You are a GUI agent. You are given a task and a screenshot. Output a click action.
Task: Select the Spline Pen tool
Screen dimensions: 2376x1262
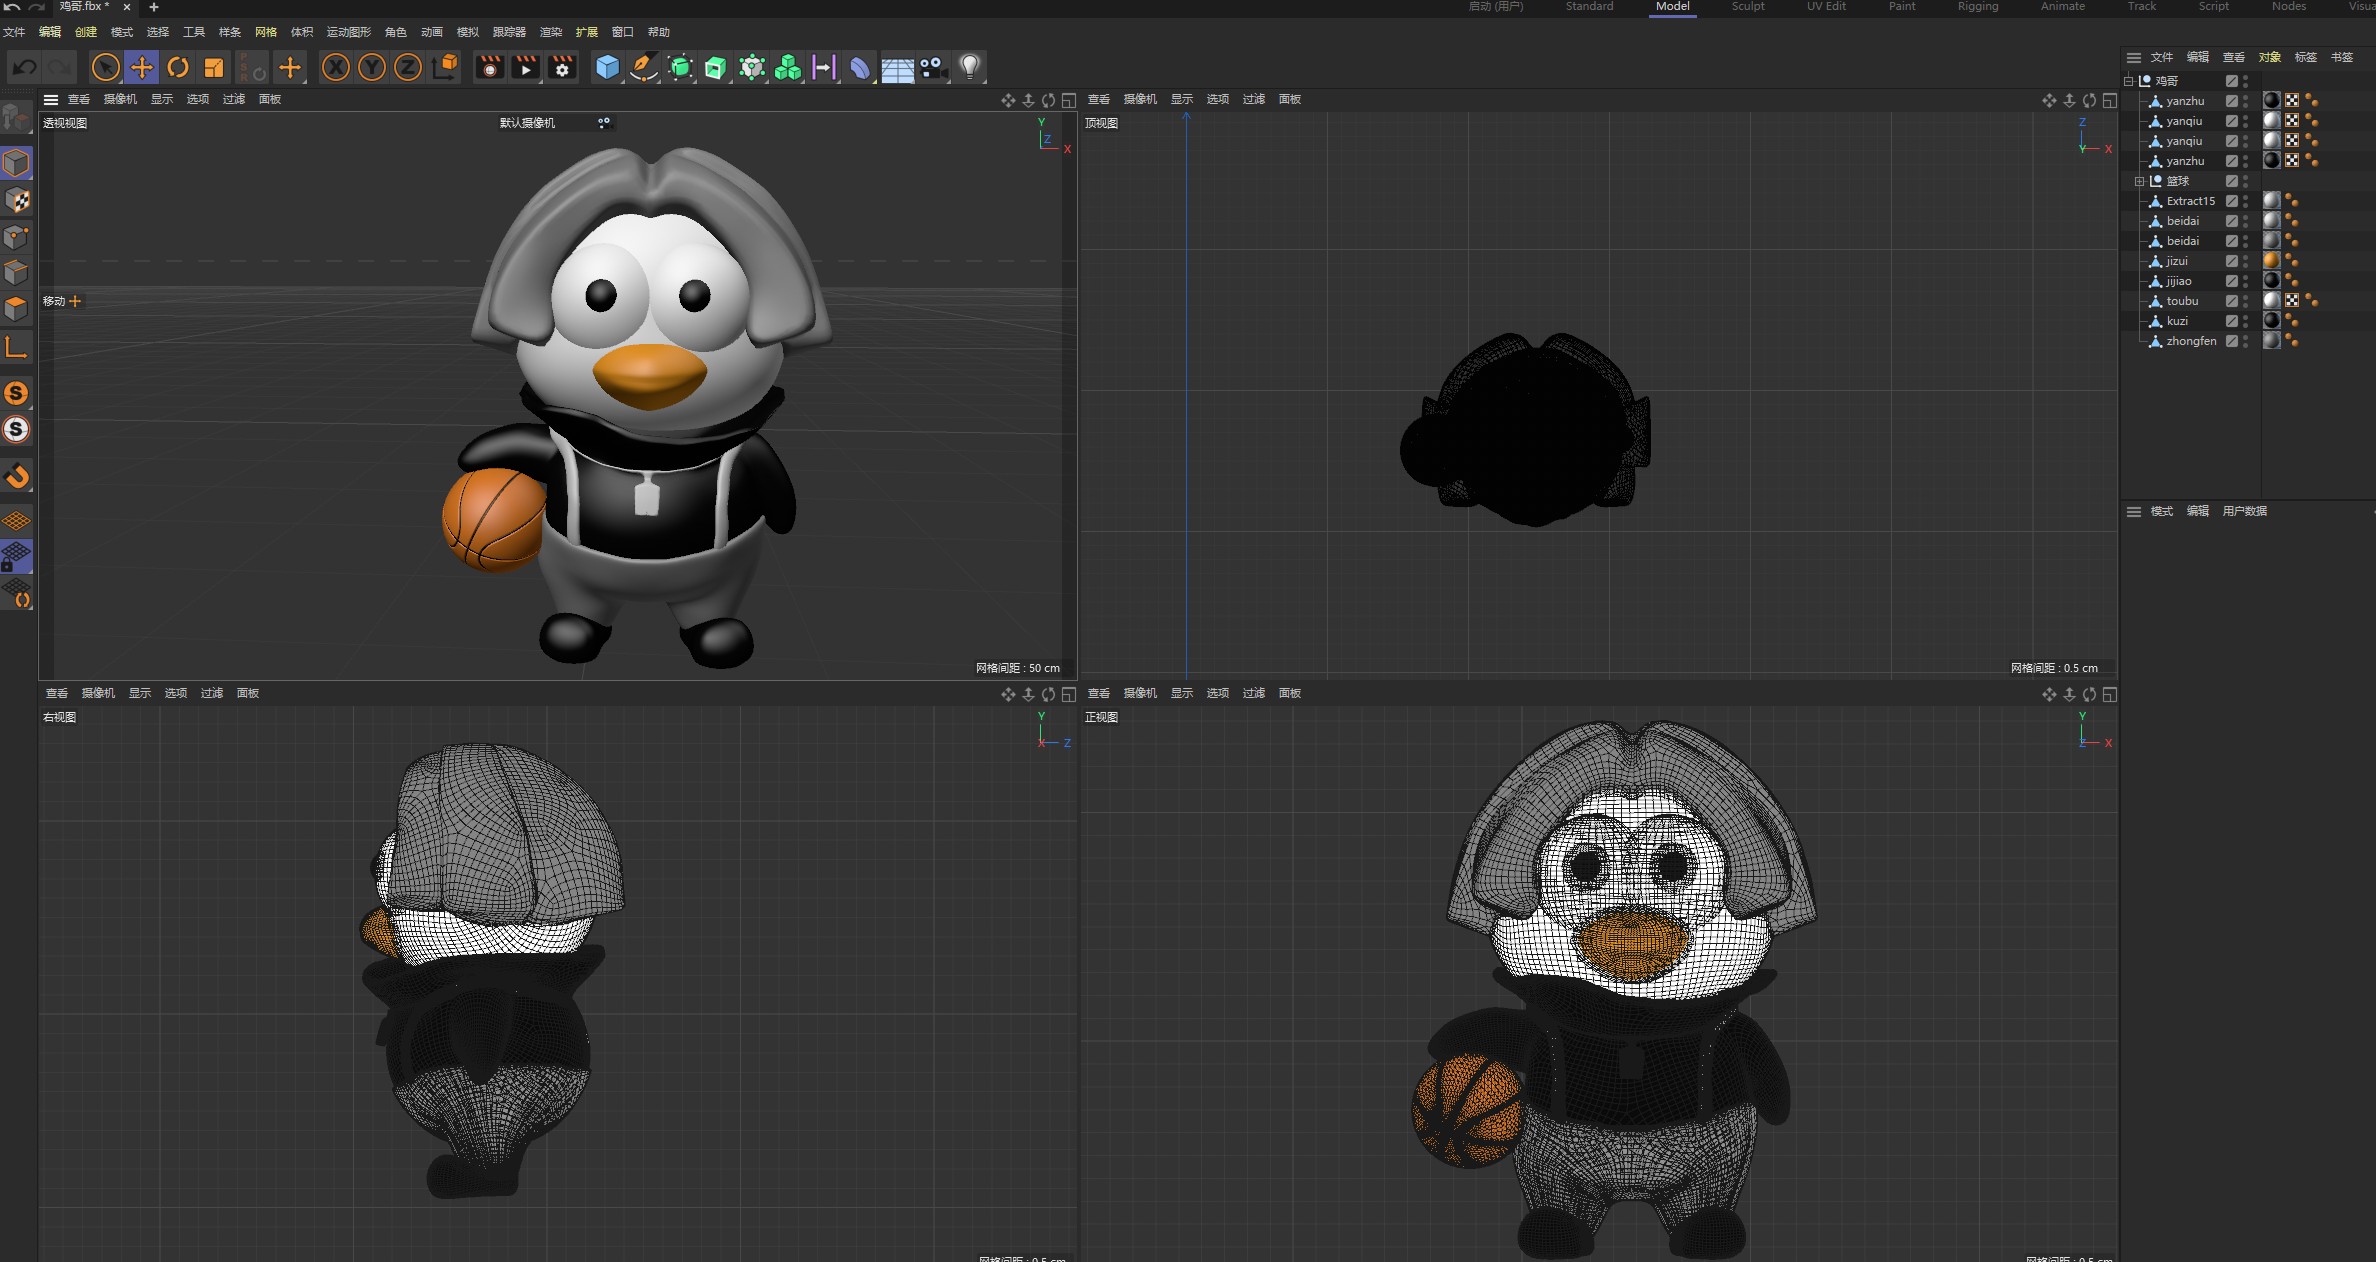644,67
